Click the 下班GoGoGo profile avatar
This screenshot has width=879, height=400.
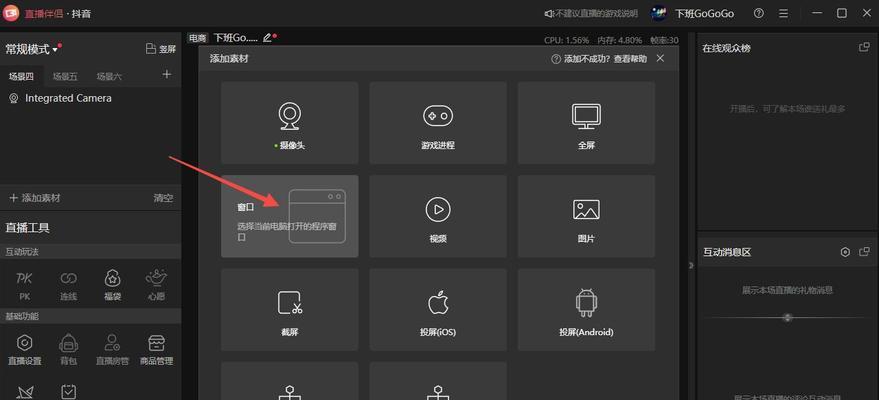tap(659, 13)
